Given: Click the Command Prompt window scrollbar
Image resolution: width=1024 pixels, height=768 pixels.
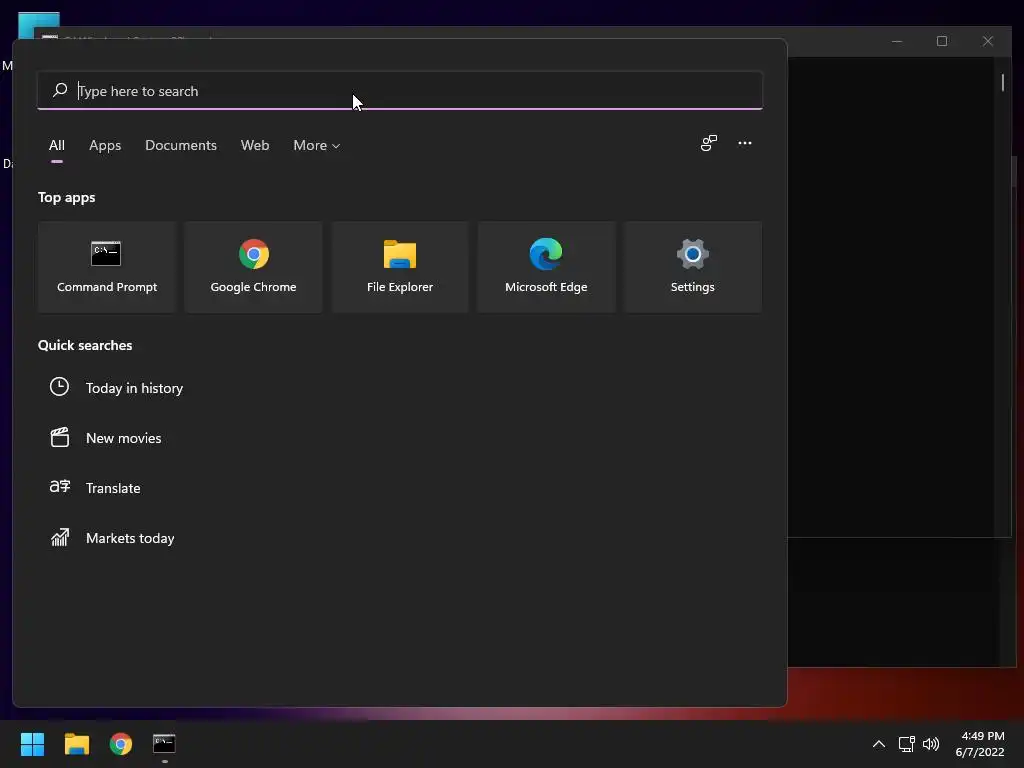Looking at the screenshot, I should click(1003, 82).
